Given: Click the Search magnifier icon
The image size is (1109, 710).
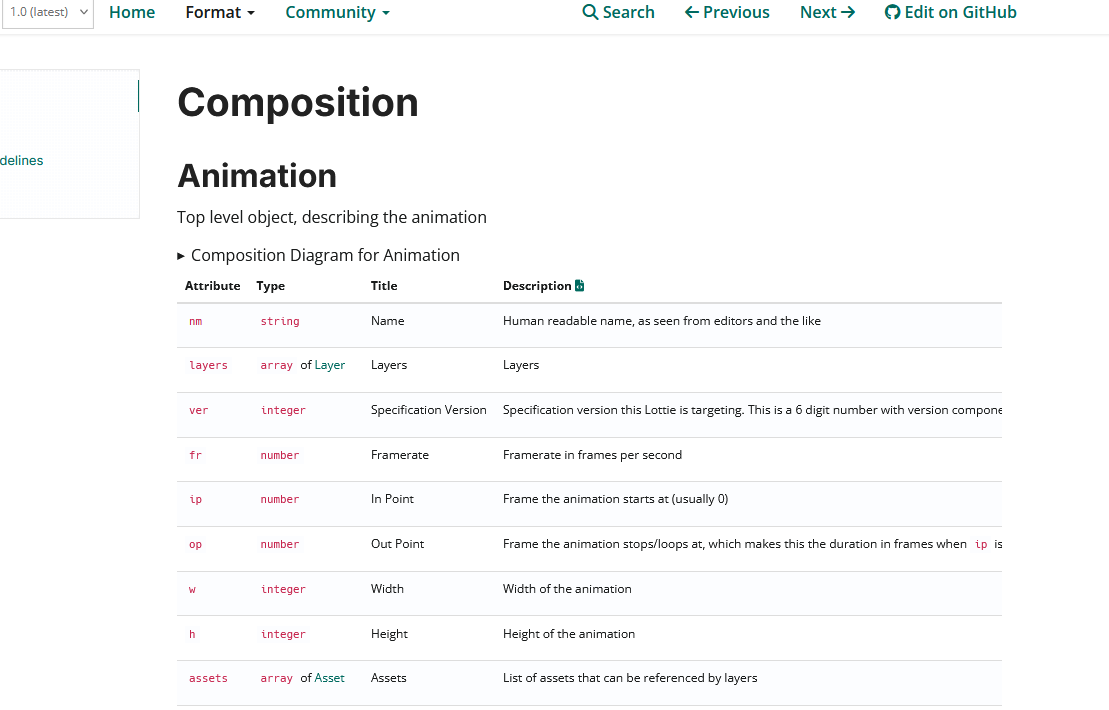Looking at the screenshot, I should tap(590, 13).
